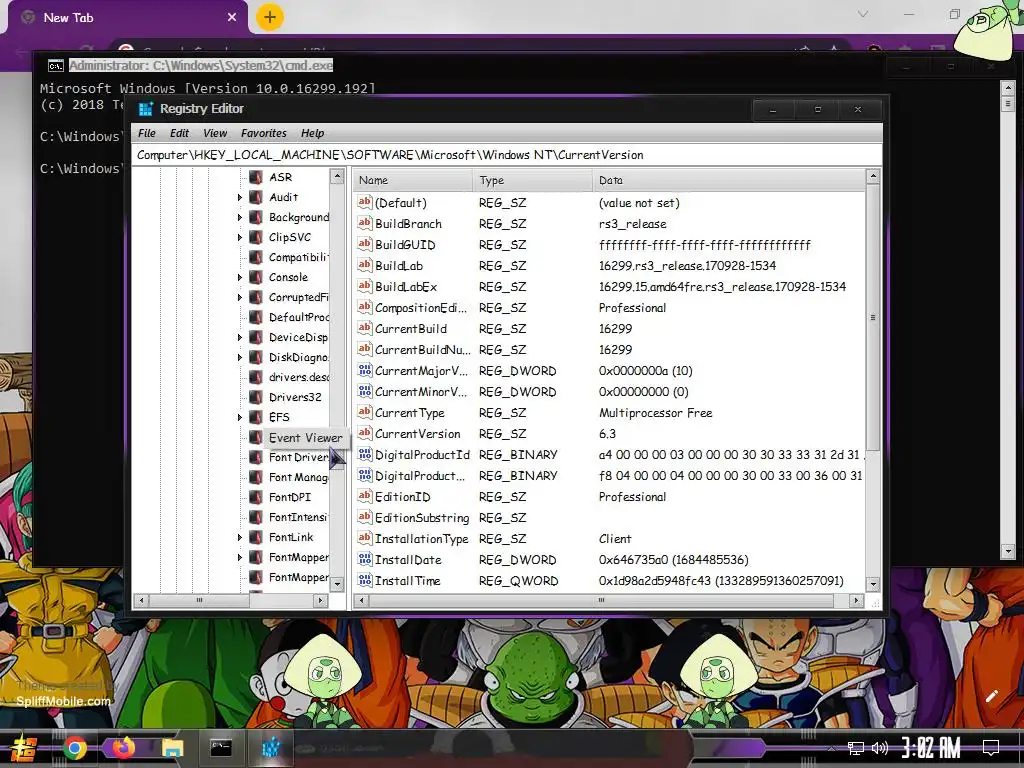Image resolution: width=1024 pixels, height=768 pixels.
Task: Click the InstallTime QWORD value icon
Action: tap(364, 581)
